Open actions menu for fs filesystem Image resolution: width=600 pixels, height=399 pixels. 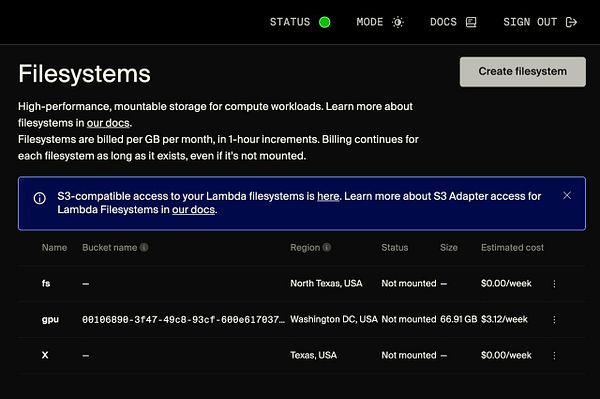[x=554, y=283]
